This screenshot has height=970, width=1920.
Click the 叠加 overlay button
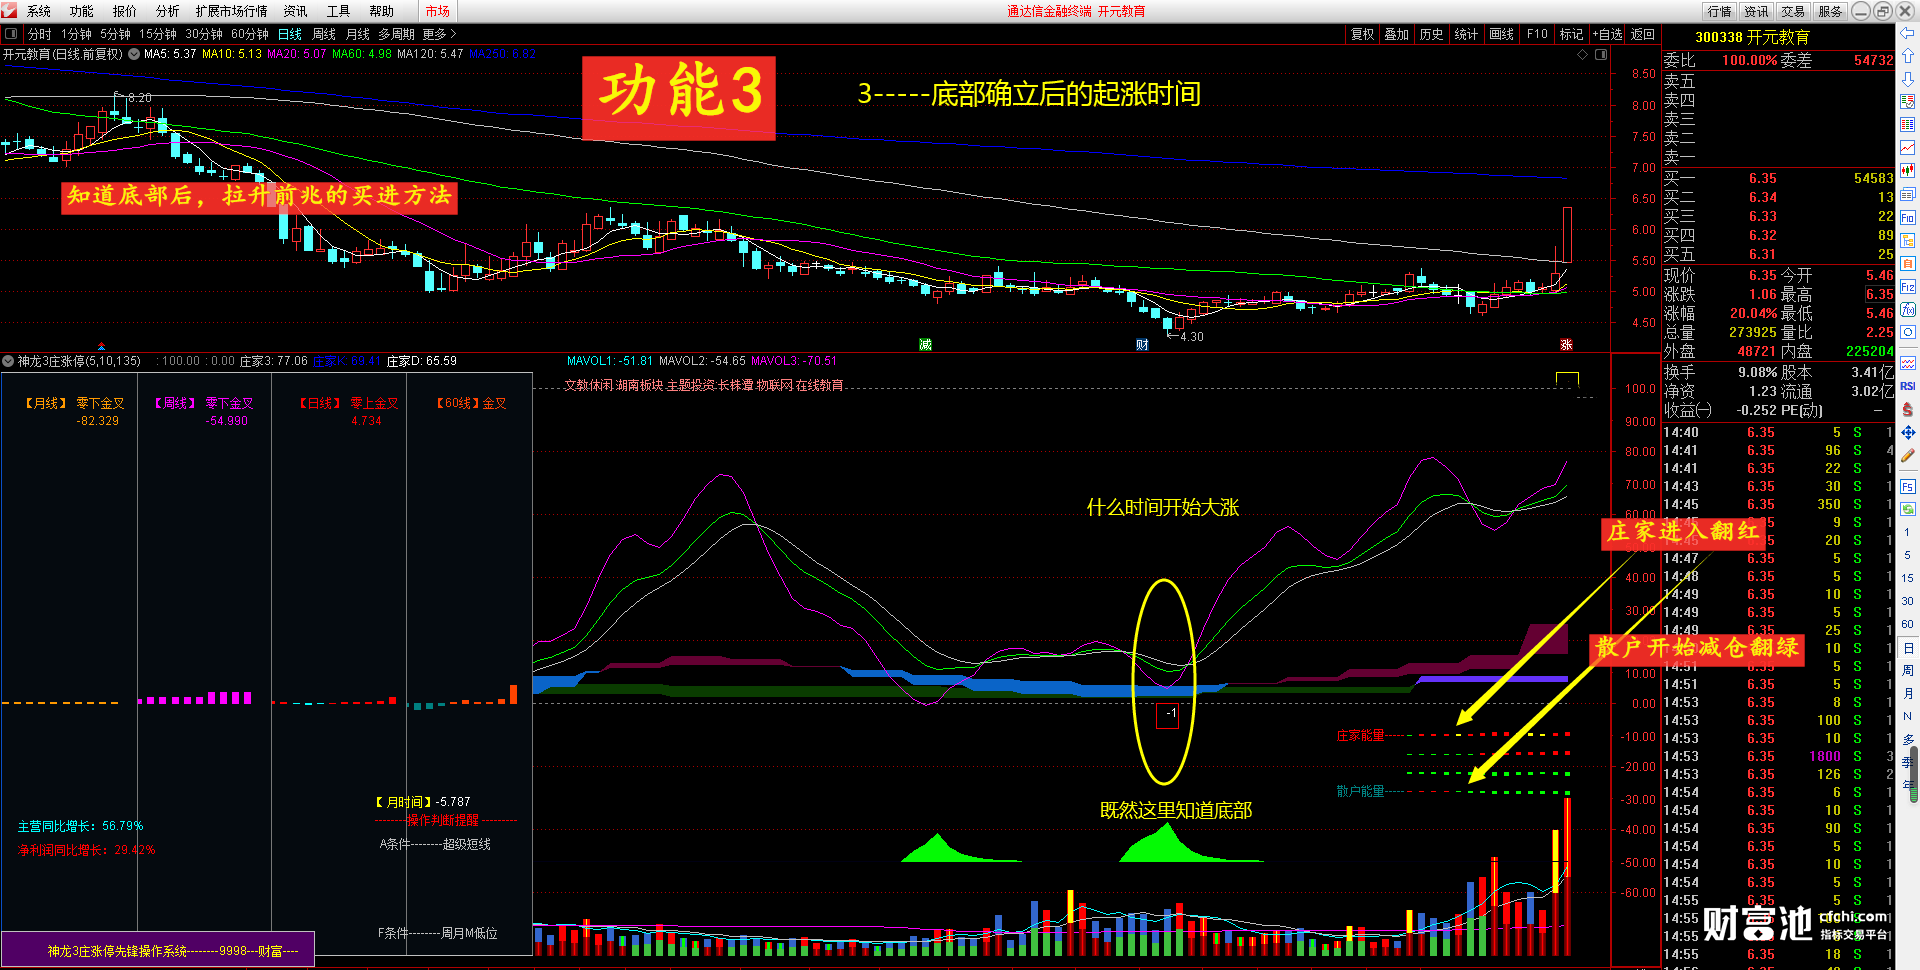1397,34
